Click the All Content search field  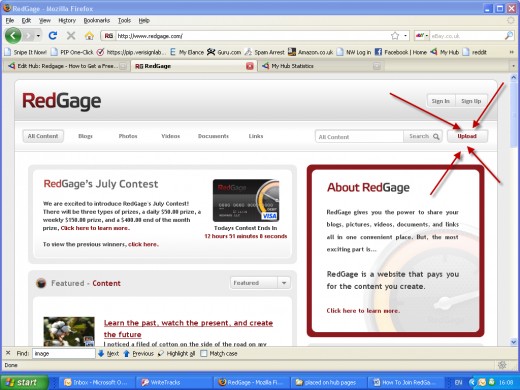[x=359, y=137]
